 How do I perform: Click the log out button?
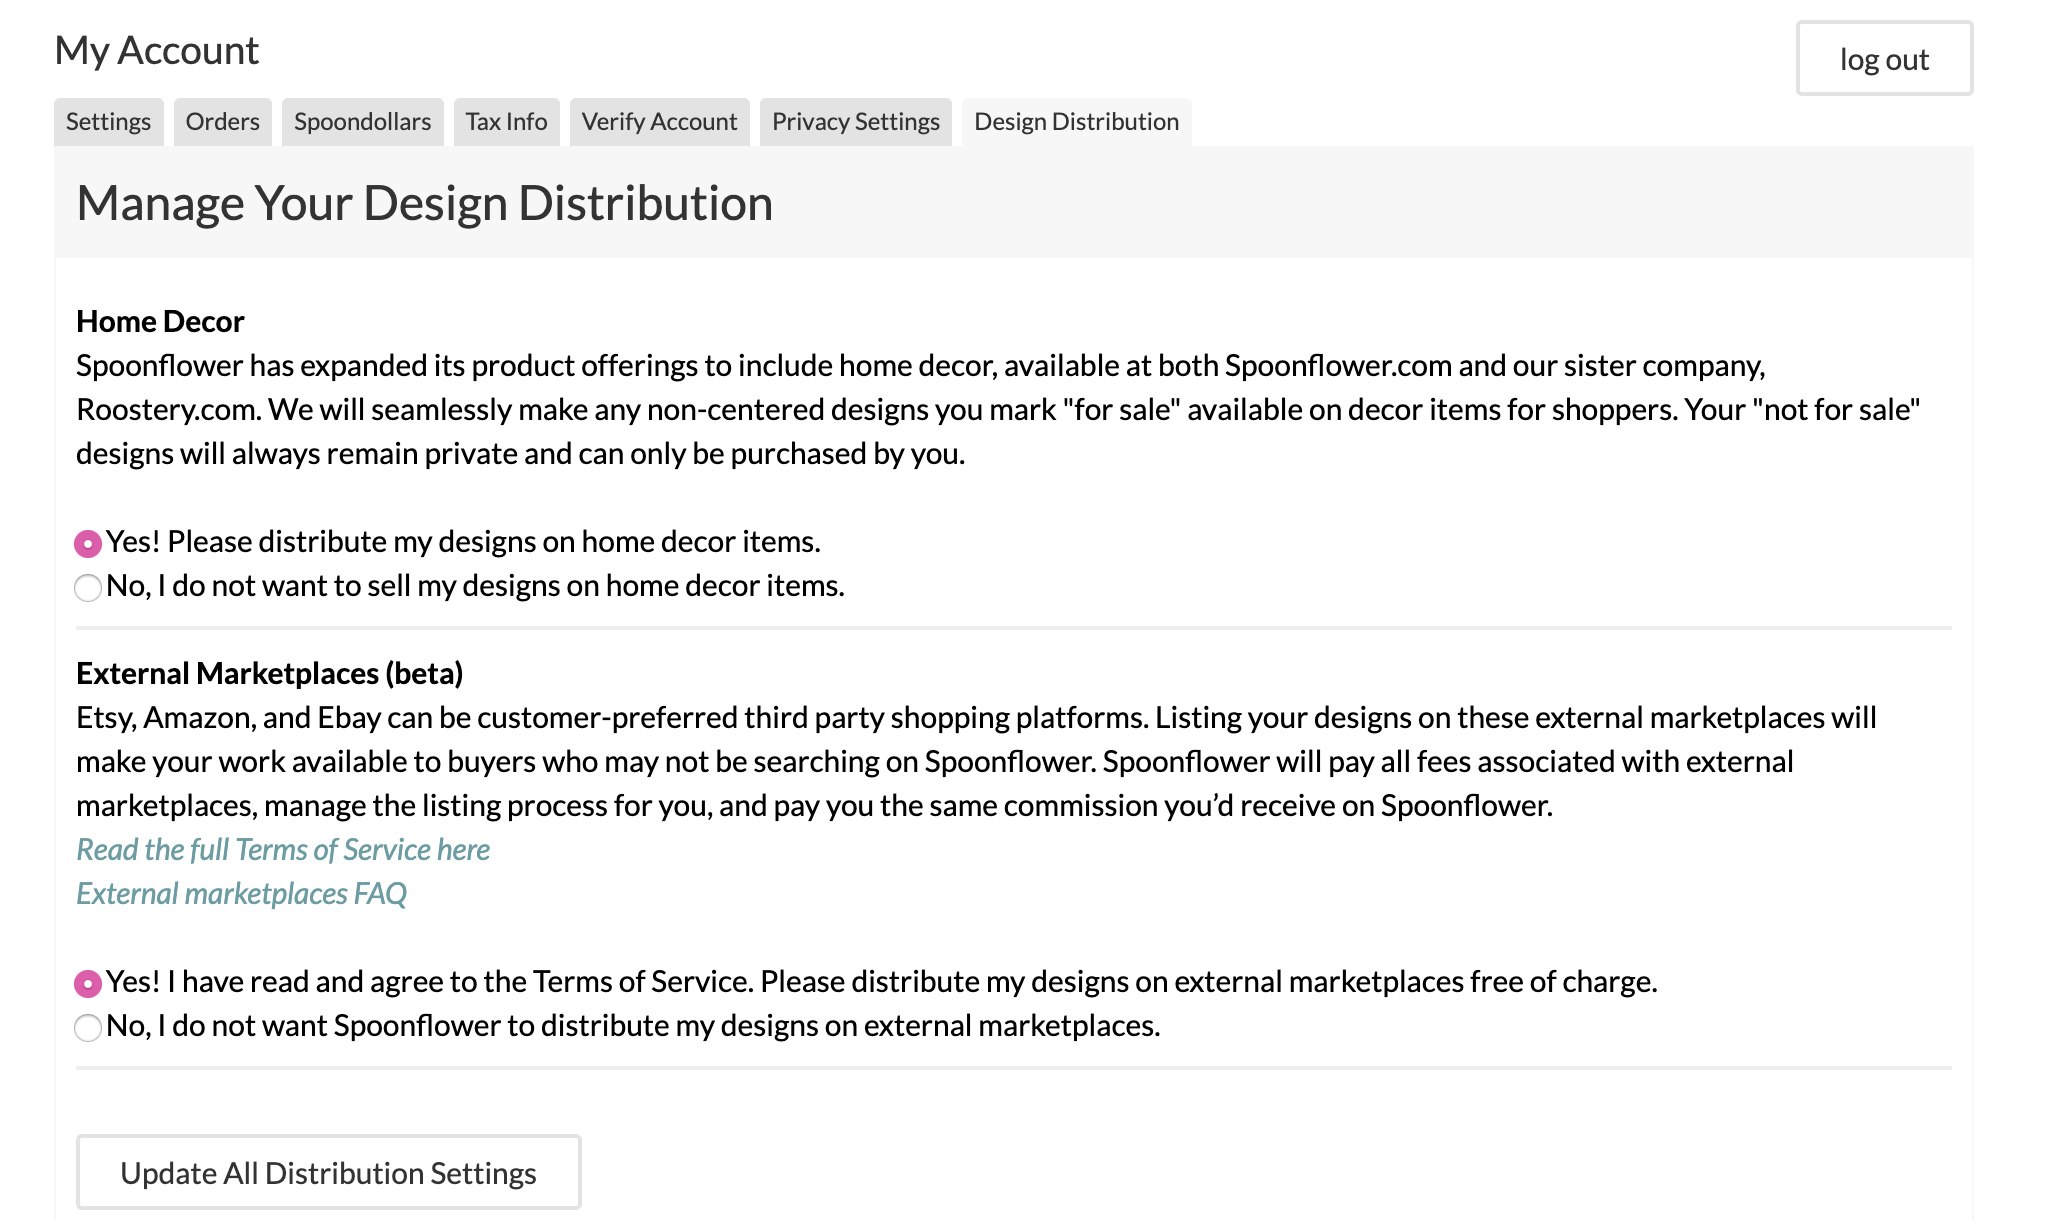(x=1884, y=59)
